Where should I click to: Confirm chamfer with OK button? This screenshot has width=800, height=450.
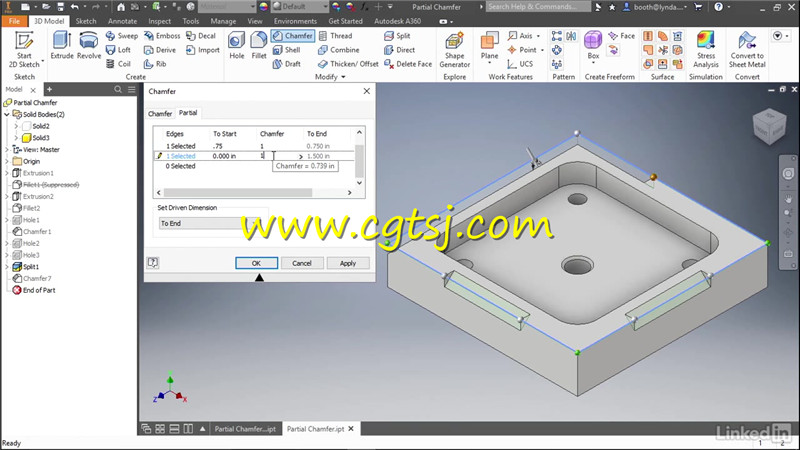[256, 263]
